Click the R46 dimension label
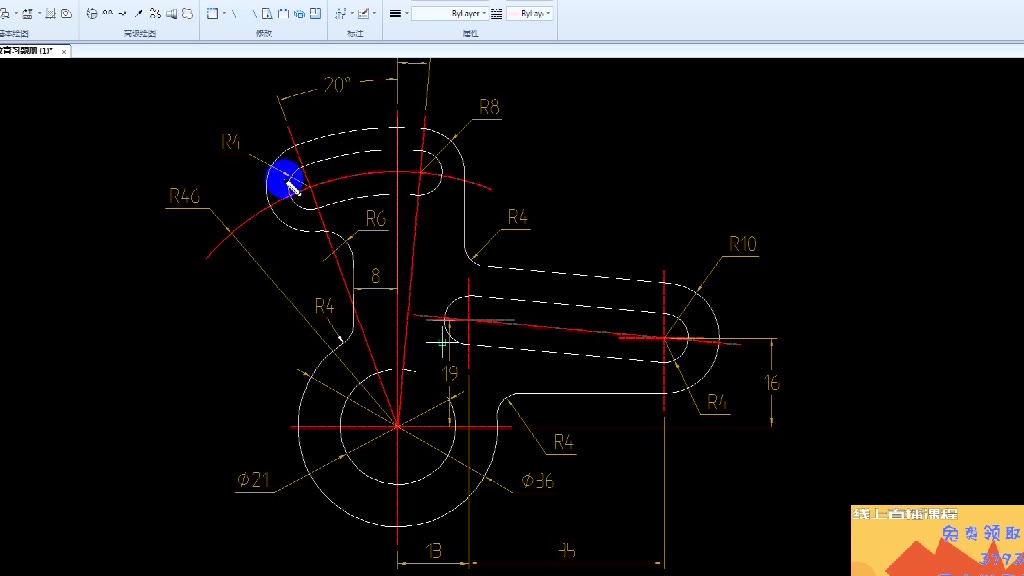The image size is (1024, 576). 183,196
